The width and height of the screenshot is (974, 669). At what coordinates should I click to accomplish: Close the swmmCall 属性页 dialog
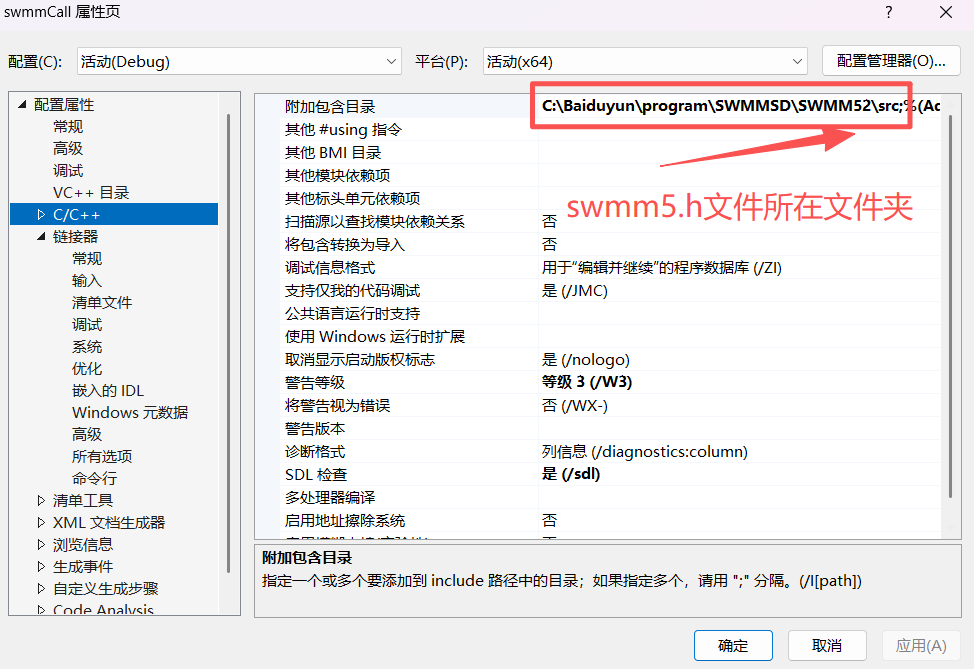coord(946,12)
